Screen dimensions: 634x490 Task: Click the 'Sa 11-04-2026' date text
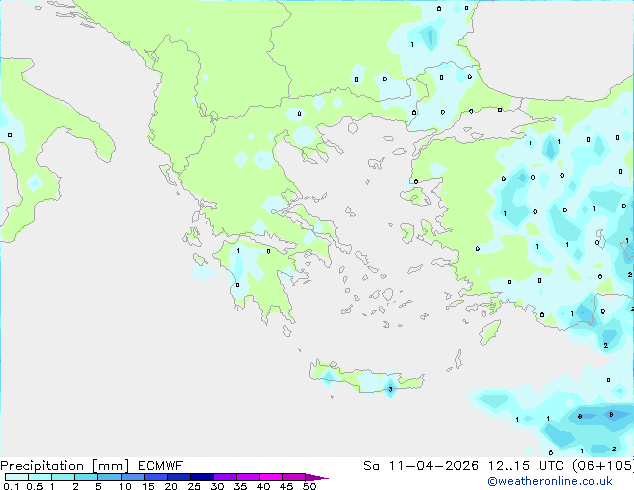421,466
